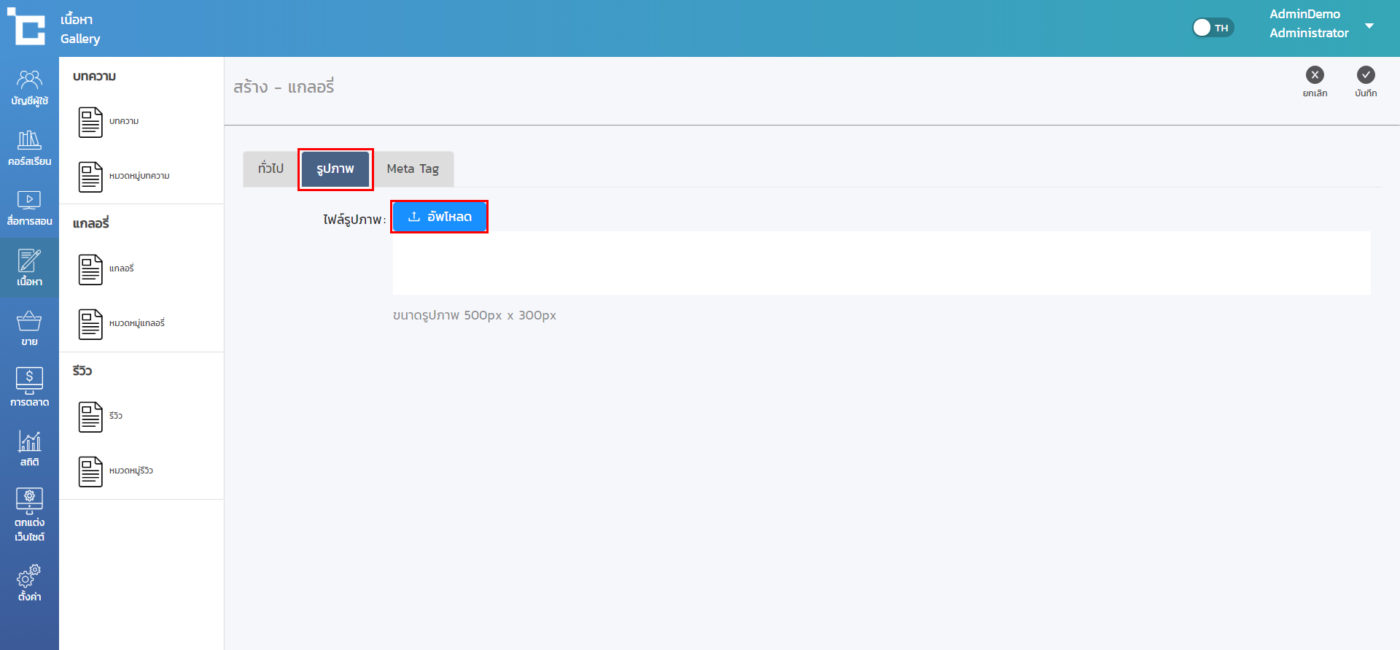Open the สถิติ (statistics) chart icon
This screenshot has height=650, width=1400.
tap(29, 448)
